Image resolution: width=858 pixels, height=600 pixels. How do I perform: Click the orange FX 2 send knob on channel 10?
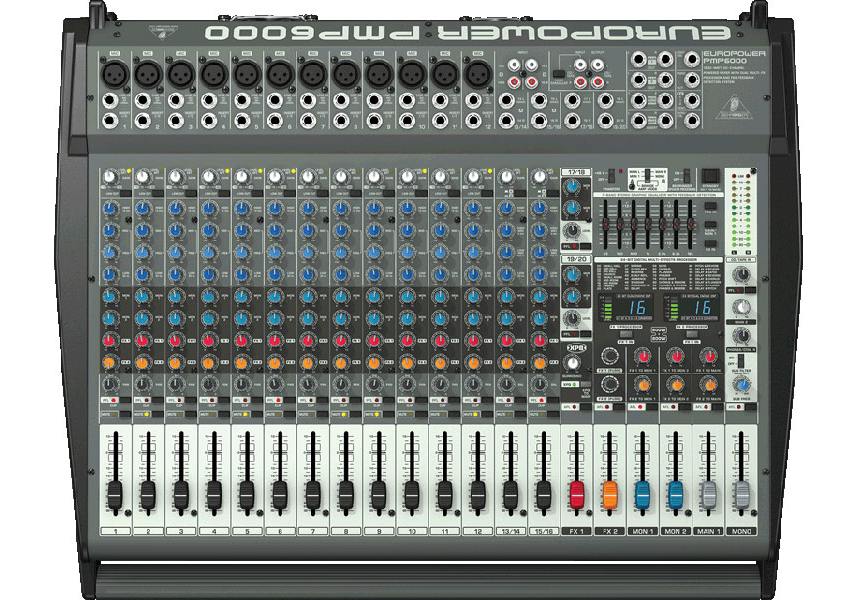point(407,363)
